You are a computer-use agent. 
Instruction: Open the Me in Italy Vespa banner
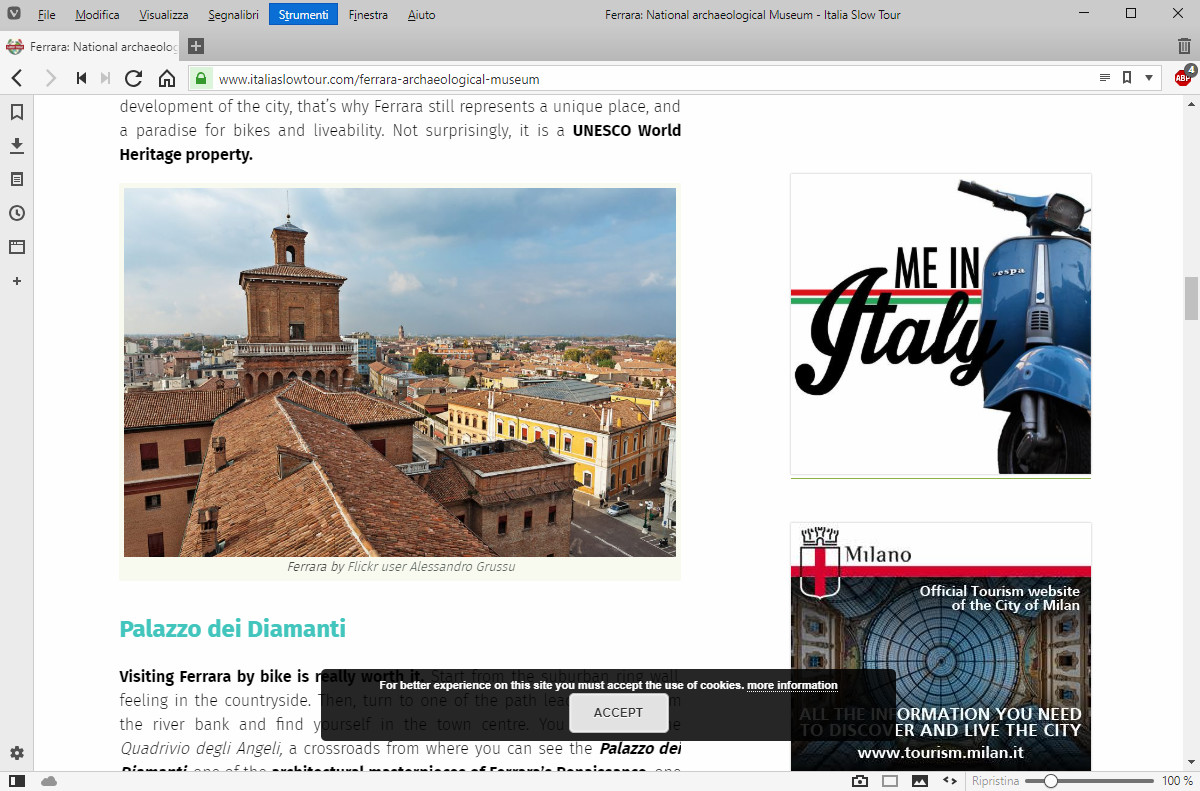tap(941, 324)
